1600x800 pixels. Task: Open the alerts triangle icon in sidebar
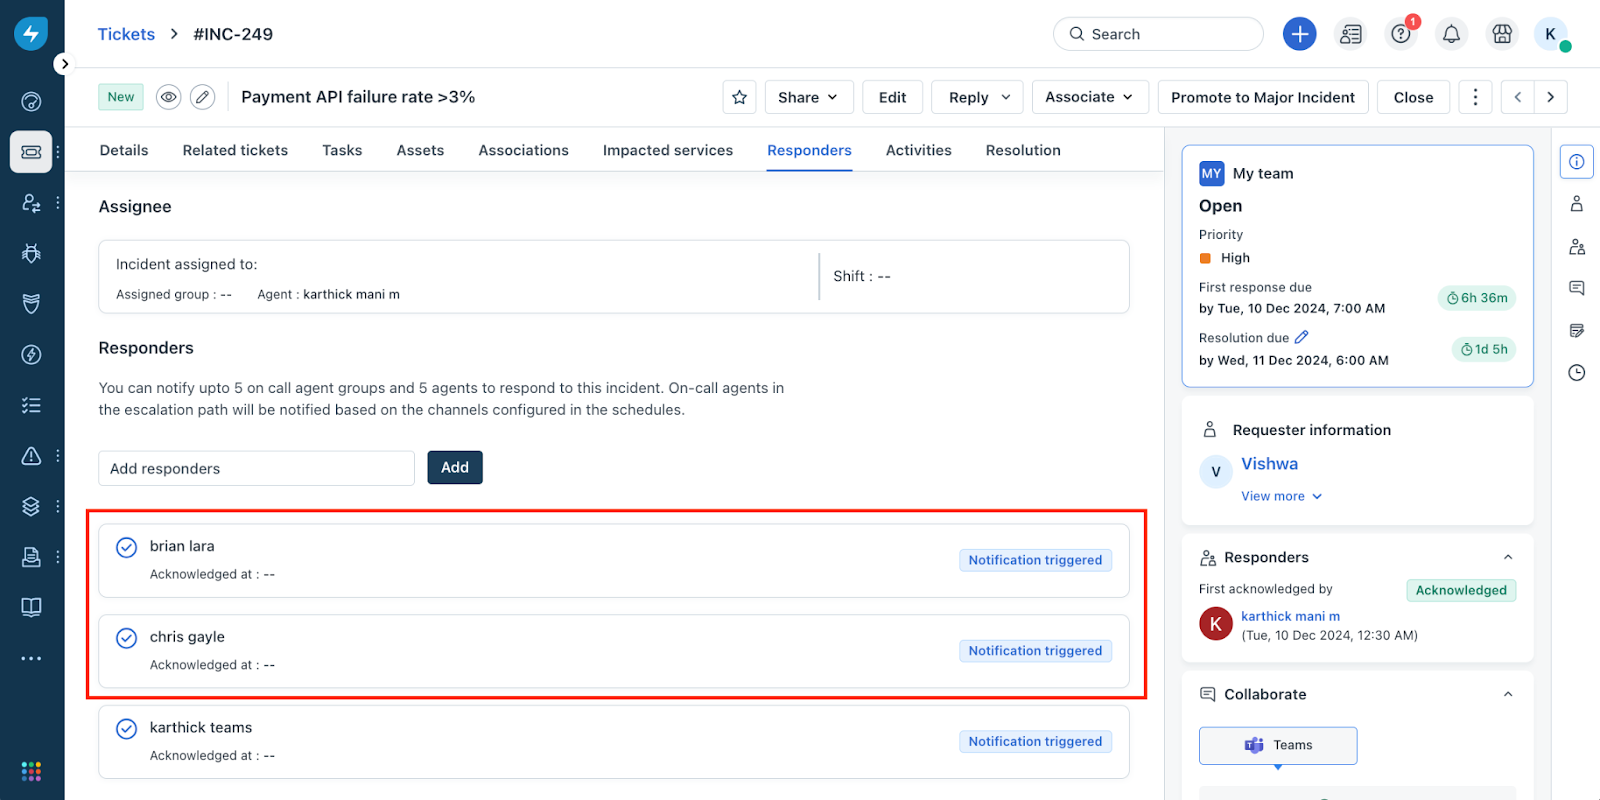[x=31, y=456]
